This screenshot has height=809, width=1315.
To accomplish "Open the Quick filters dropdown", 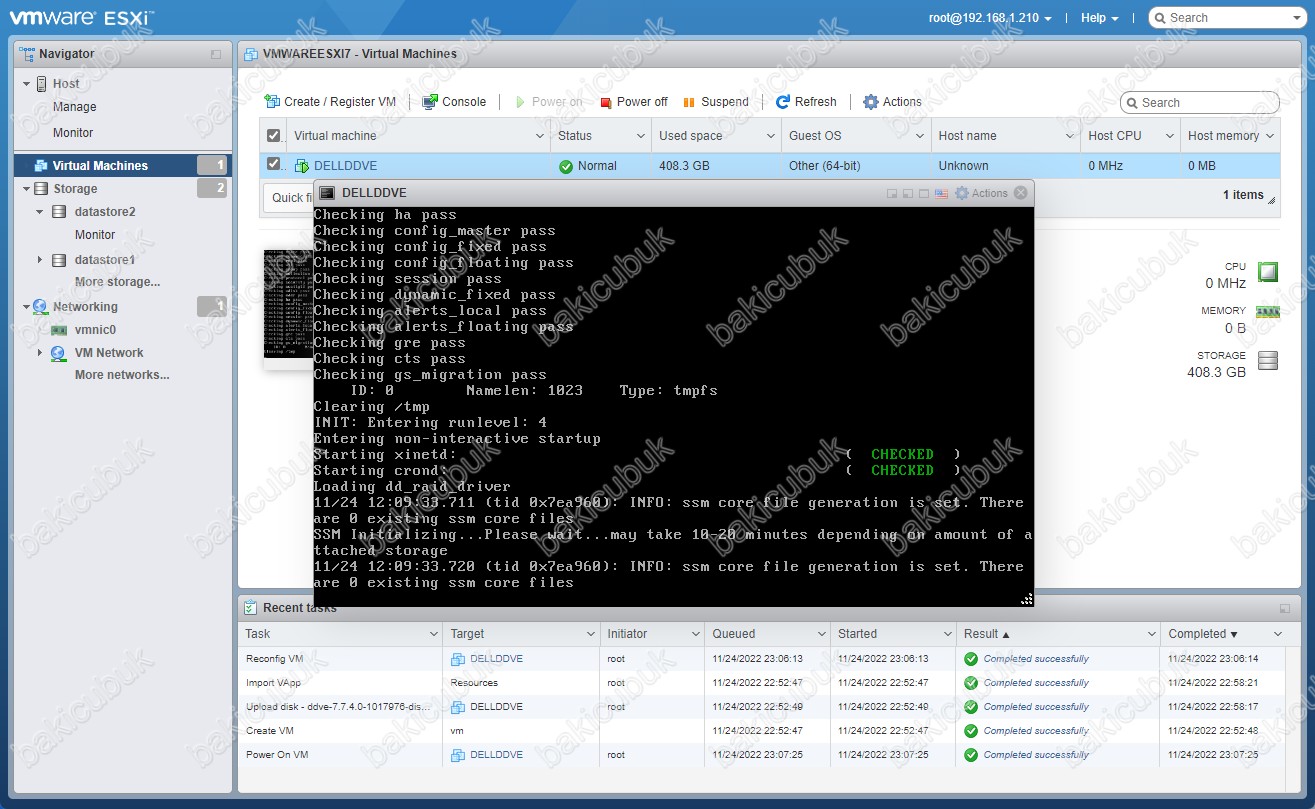I will pyautogui.click(x=290, y=198).
